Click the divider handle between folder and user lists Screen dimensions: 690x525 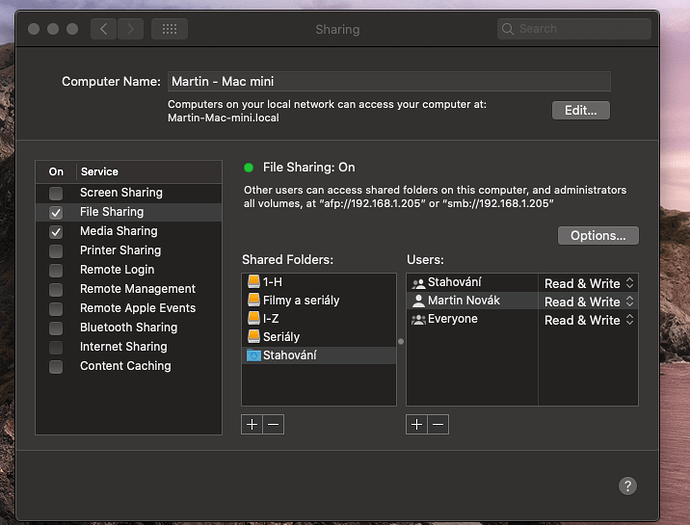coord(401,341)
